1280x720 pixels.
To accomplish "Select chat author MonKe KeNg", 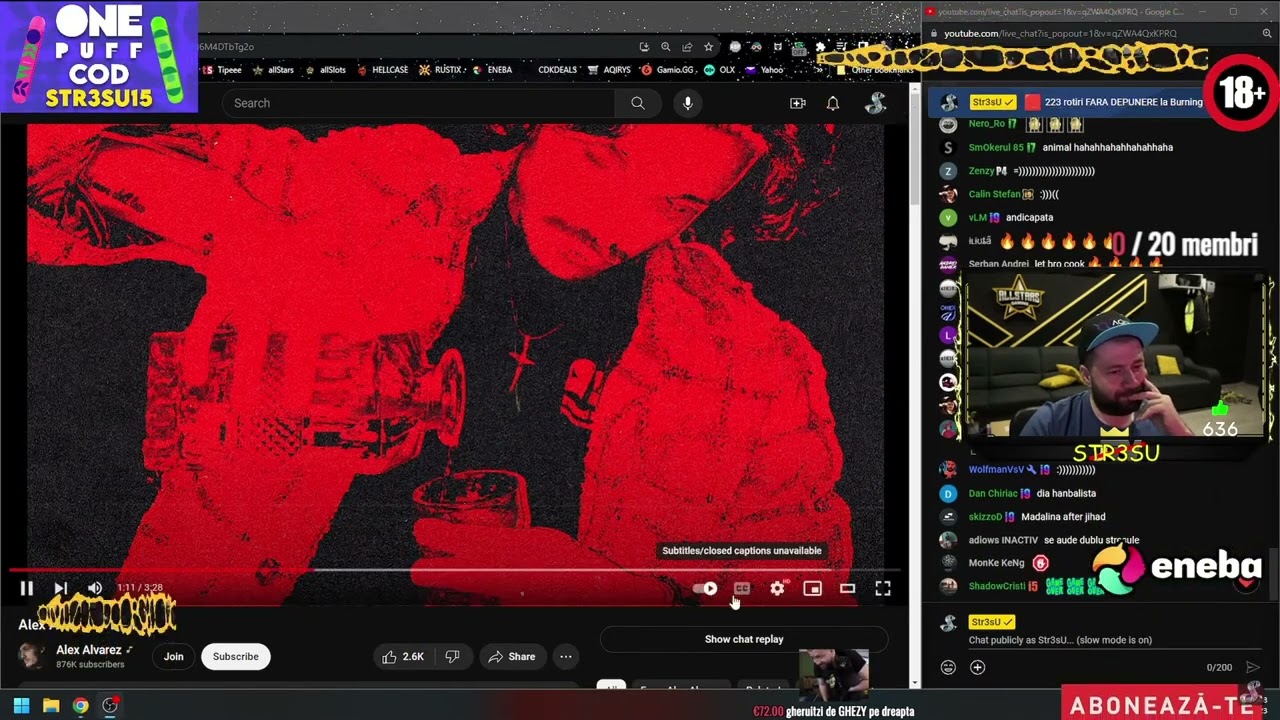I will tap(997, 563).
